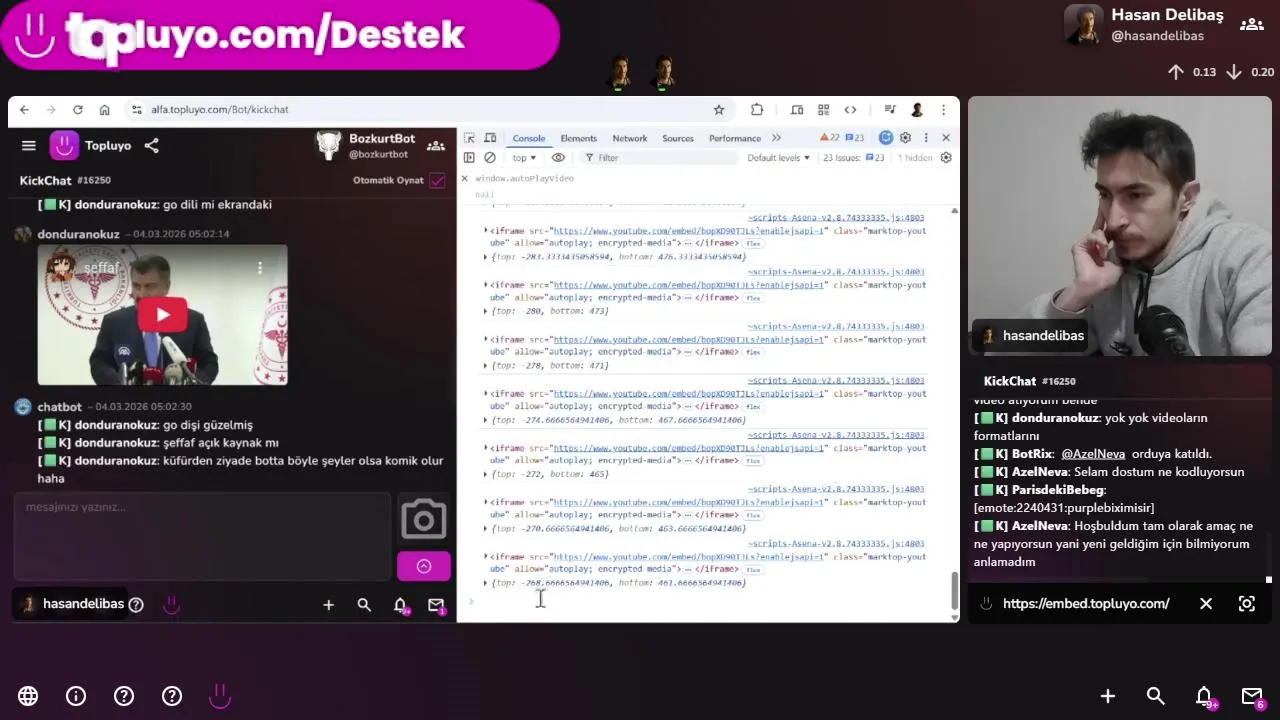This screenshot has height=720, width=1280.
Task: Reload the alfa.topluyo.com page
Action: coord(77,110)
